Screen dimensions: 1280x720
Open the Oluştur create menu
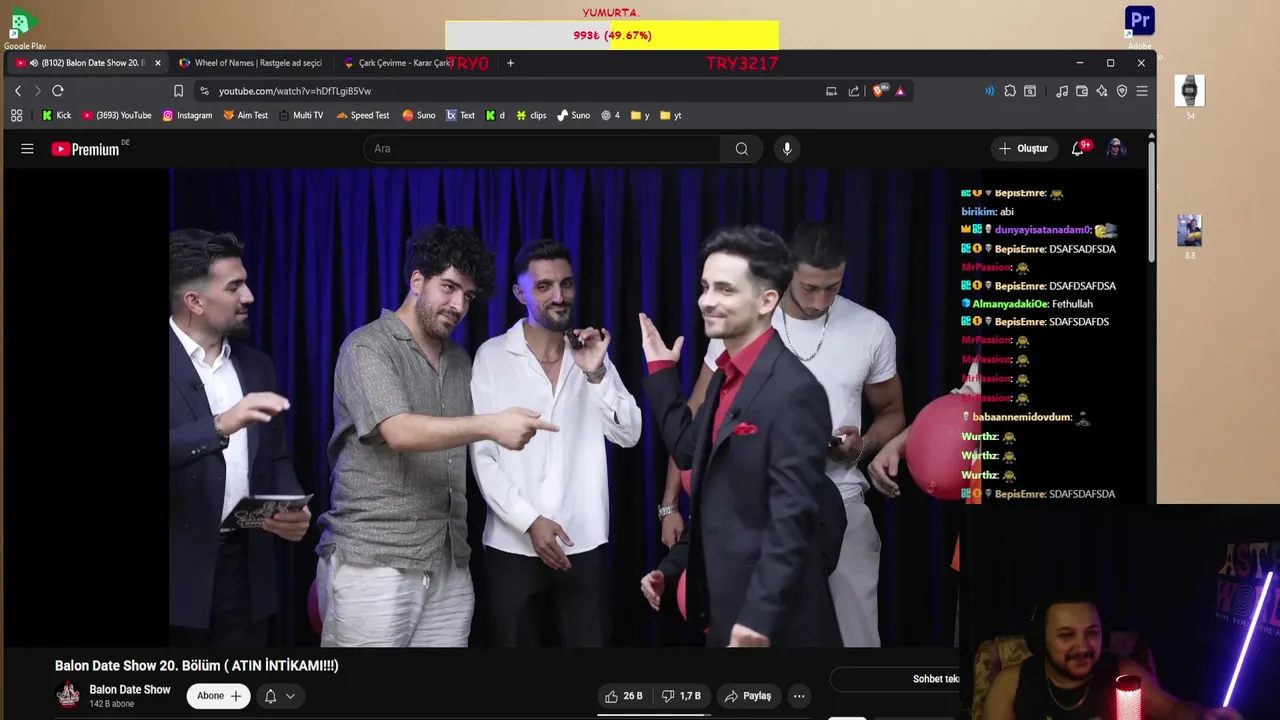click(x=1024, y=149)
